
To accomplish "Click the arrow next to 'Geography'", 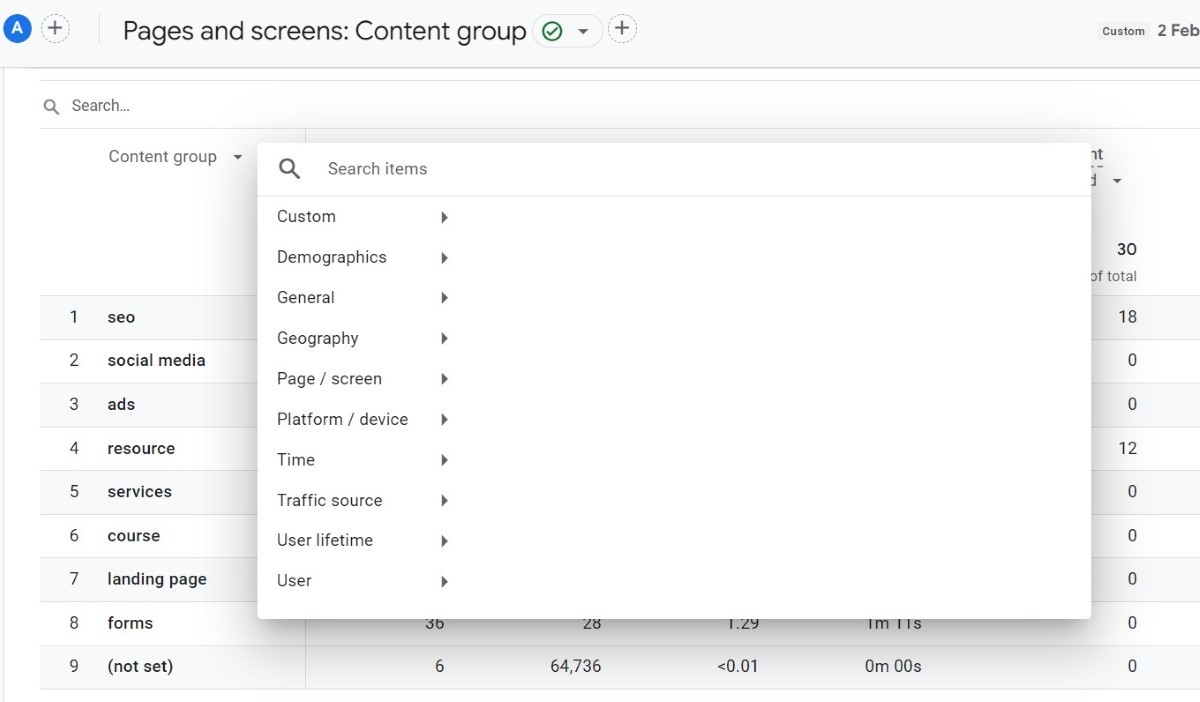I will (444, 339).
